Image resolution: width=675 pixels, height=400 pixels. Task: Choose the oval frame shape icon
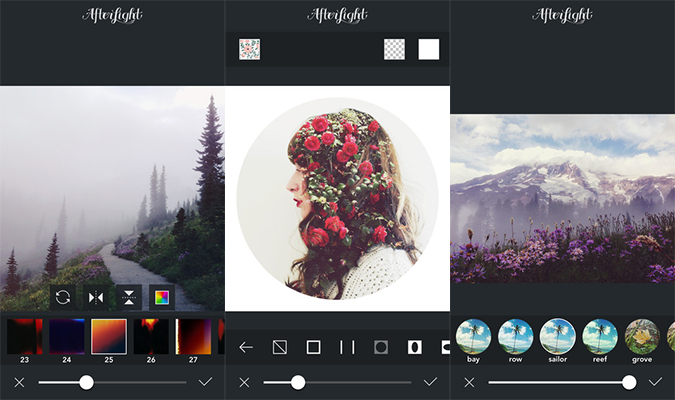tap(414, 347)
